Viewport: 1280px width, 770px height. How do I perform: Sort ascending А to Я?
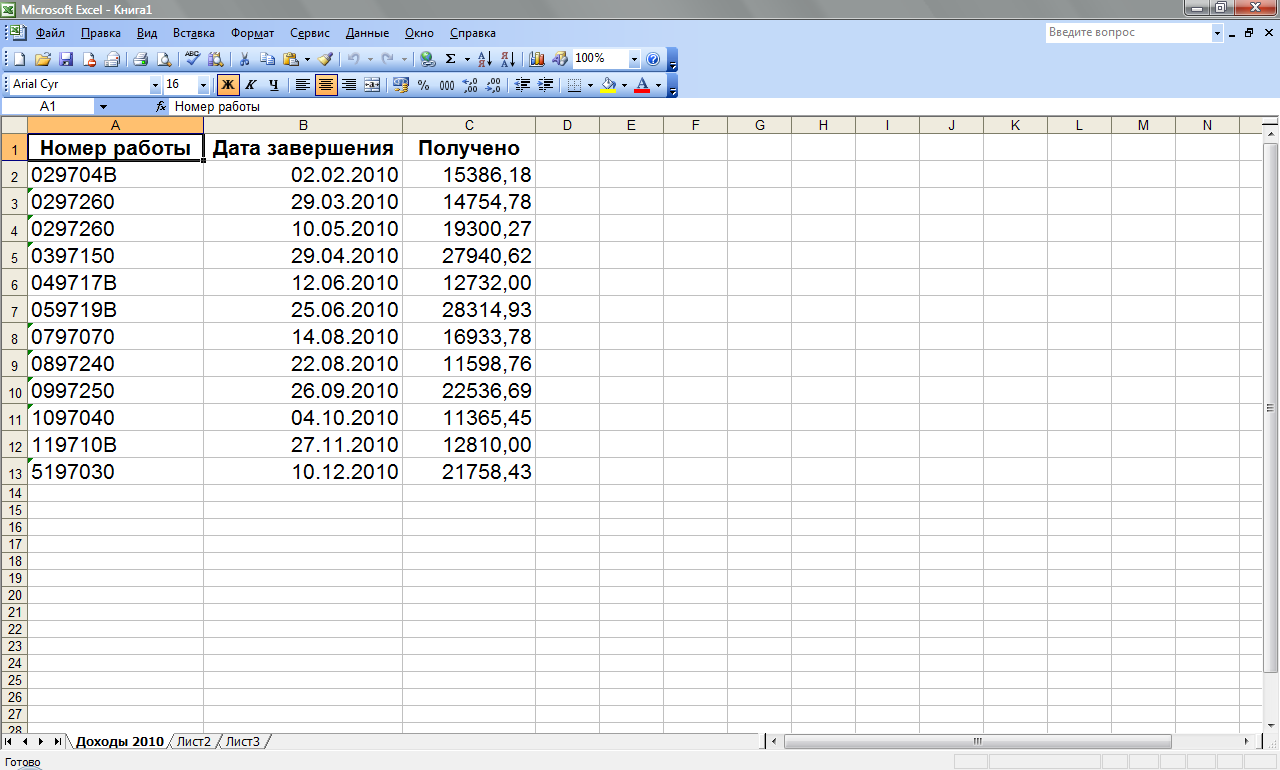click(485, 59)
